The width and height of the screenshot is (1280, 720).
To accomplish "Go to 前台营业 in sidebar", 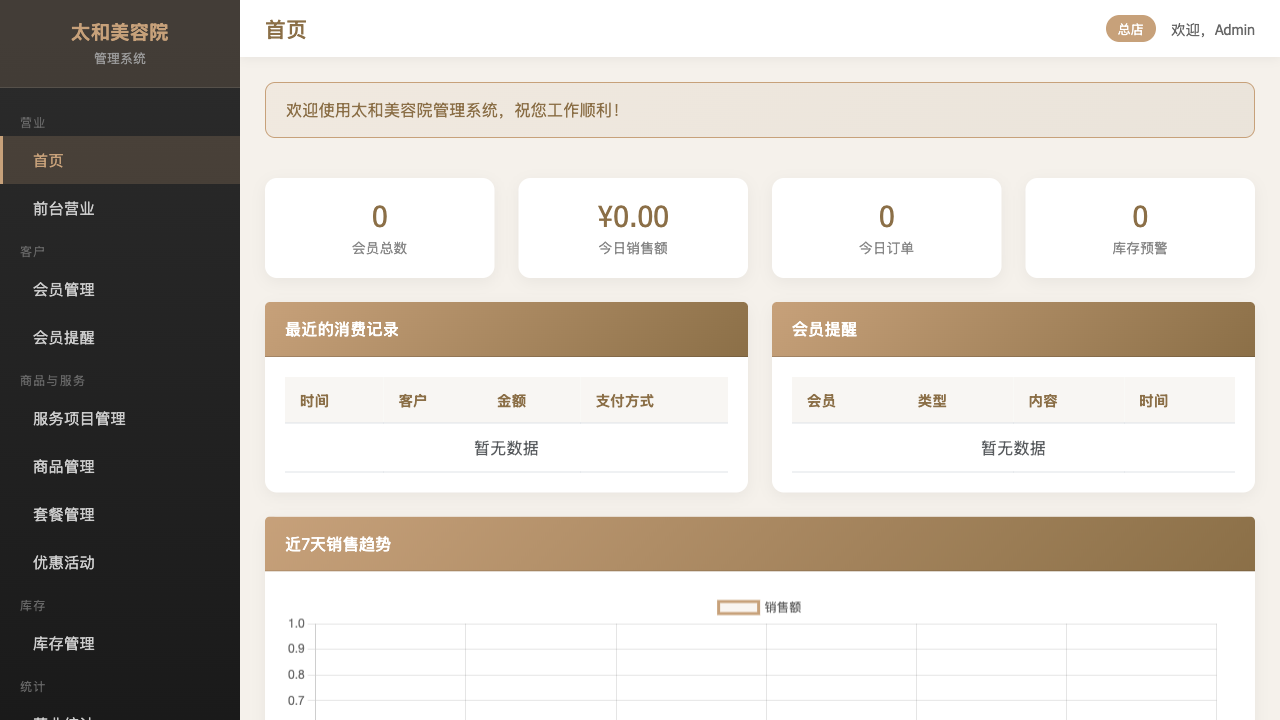I will [120, 208].
